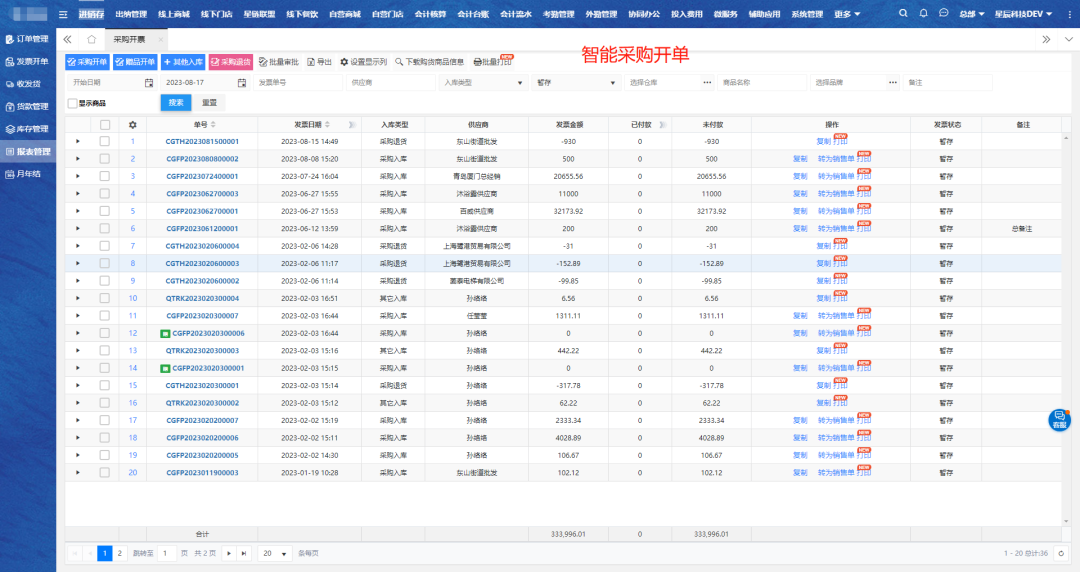This screenshot has width=1080, height=572.
Task: Click the blue 搜索 button
Action: [176, 102]
